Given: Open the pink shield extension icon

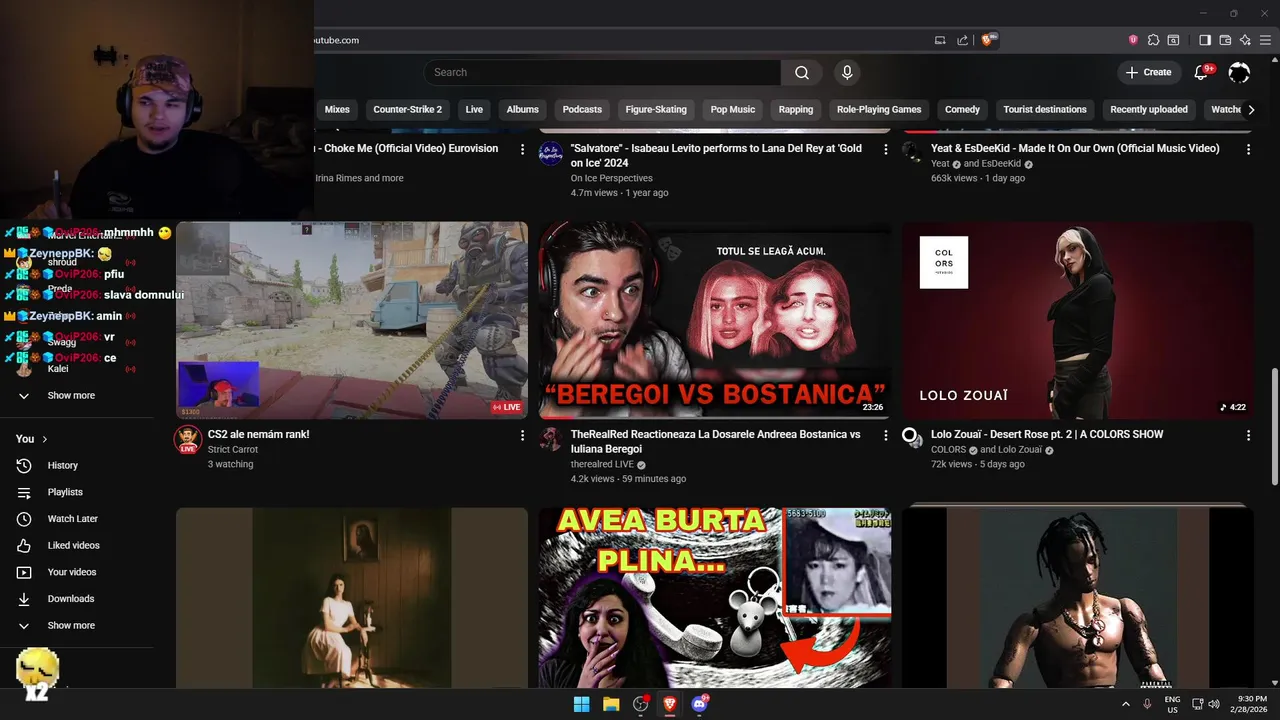Looking at the screenshot, I should 1133,40.
